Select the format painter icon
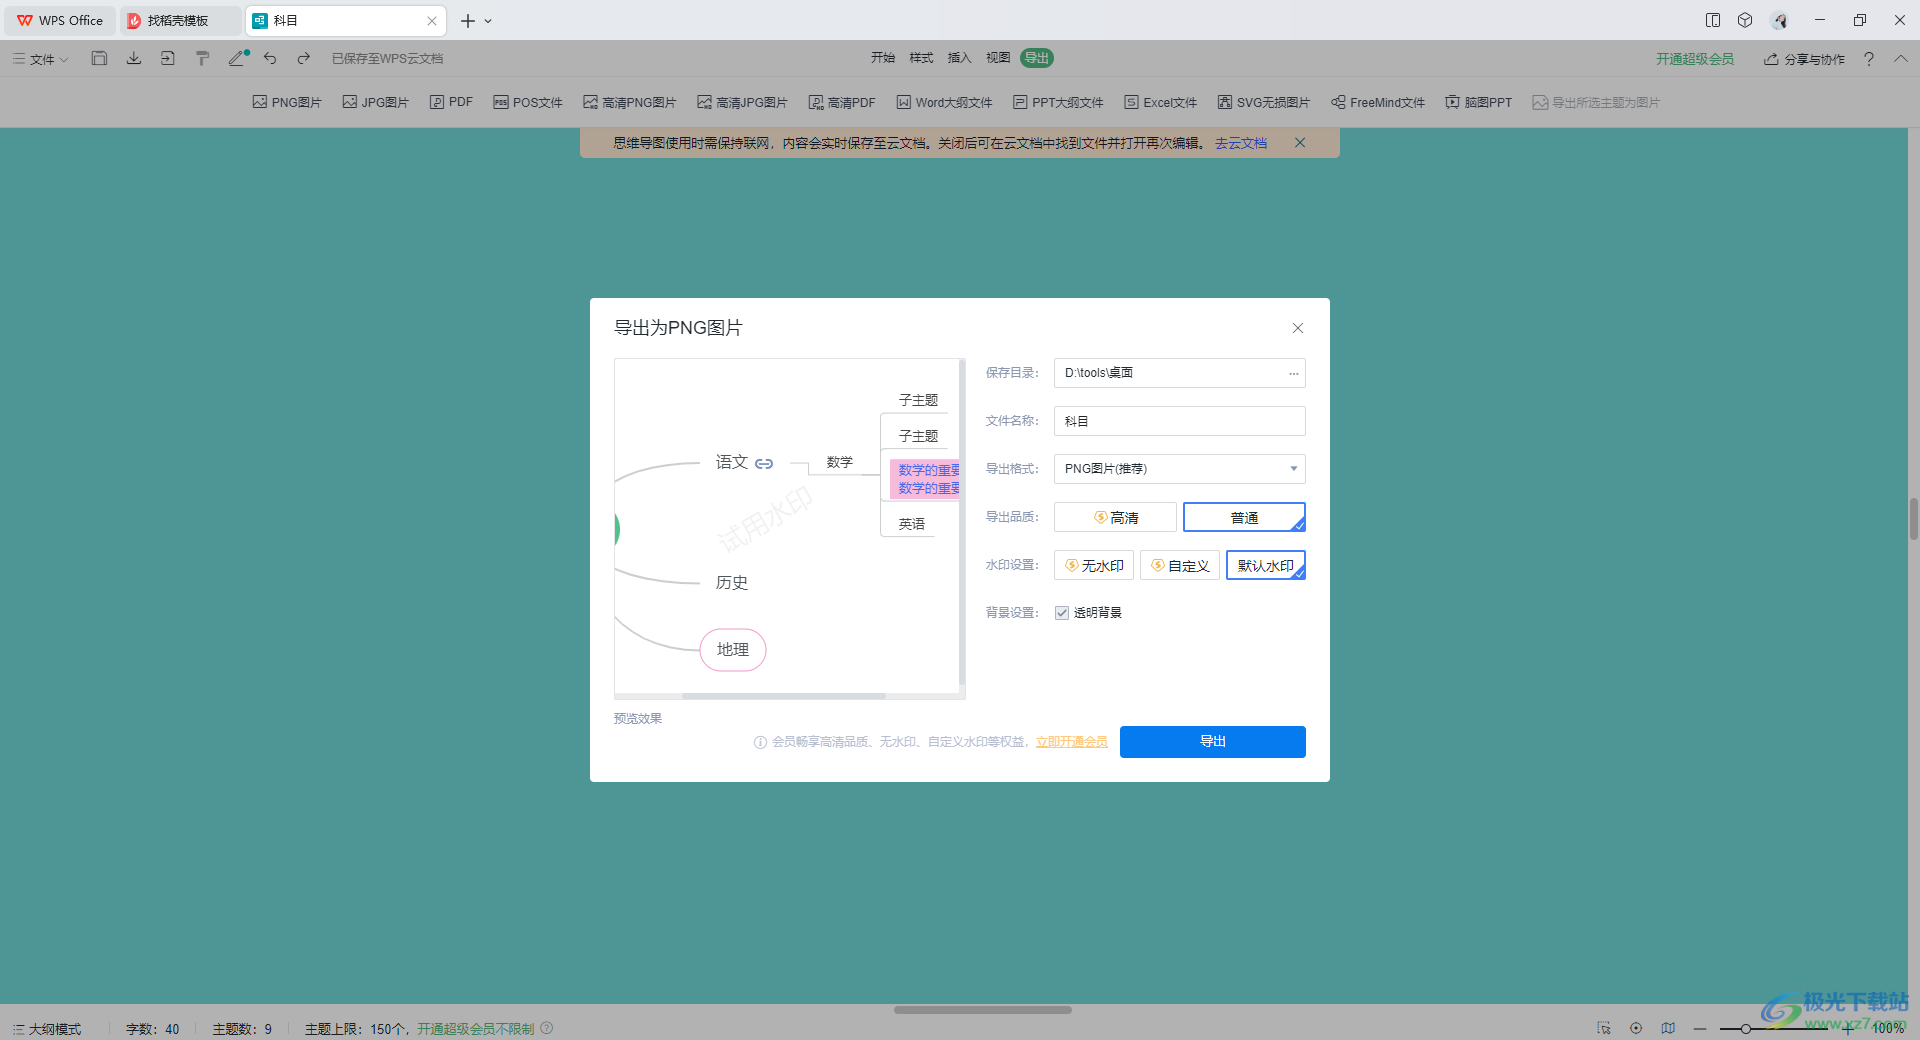This screenshot has height=1040, width=1920. pos(202,59)
